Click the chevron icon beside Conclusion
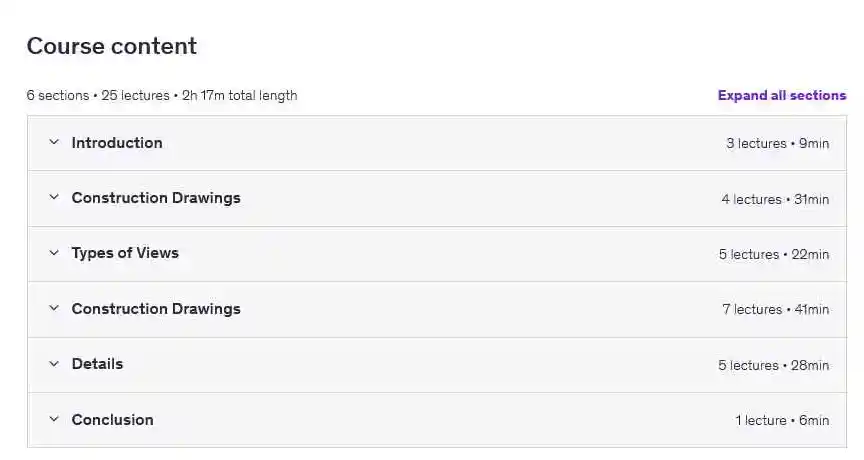Viewport: 864px width, 460px height. click(x=54, y=420)
